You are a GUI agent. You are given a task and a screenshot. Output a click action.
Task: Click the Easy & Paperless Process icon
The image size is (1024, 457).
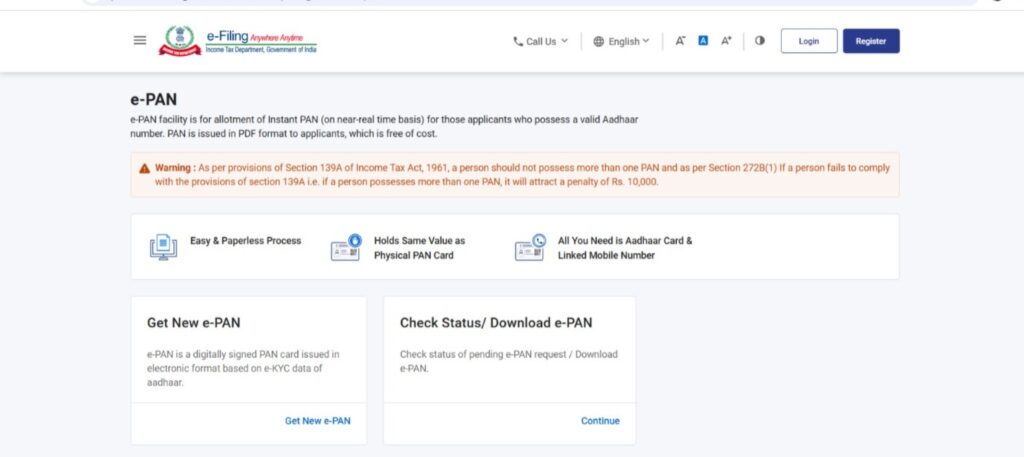162,247
